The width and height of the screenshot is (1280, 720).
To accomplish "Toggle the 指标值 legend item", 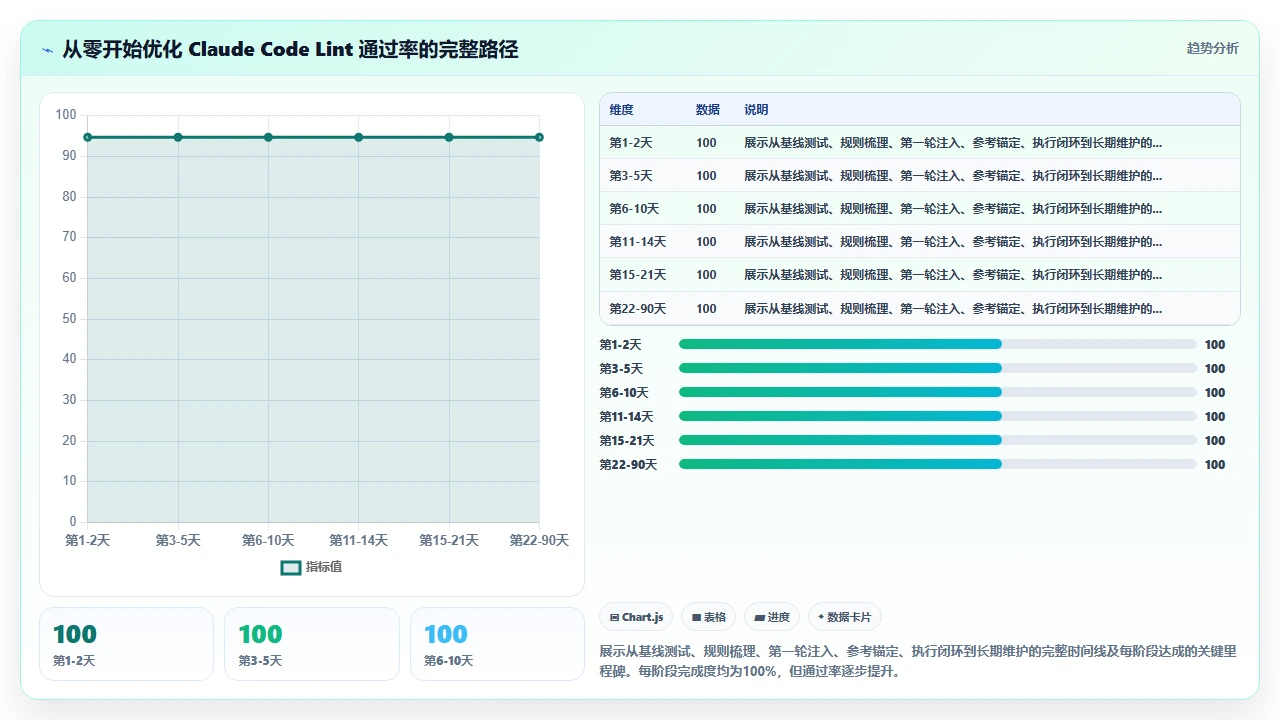I will pos(312,567).
